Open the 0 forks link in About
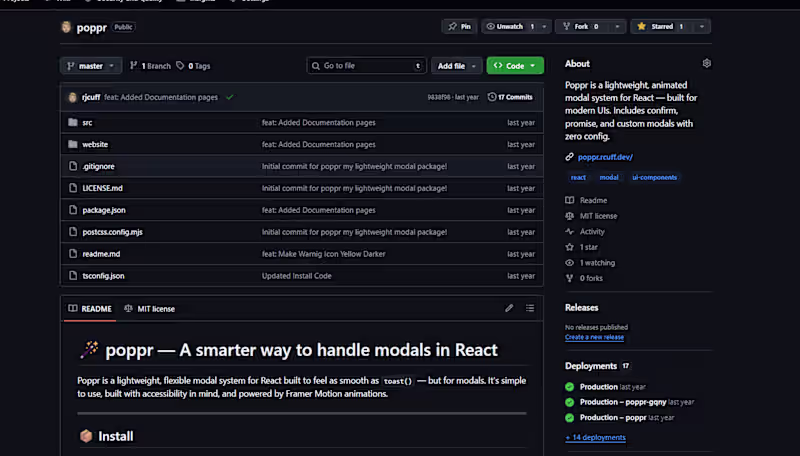 pos(591,278)
